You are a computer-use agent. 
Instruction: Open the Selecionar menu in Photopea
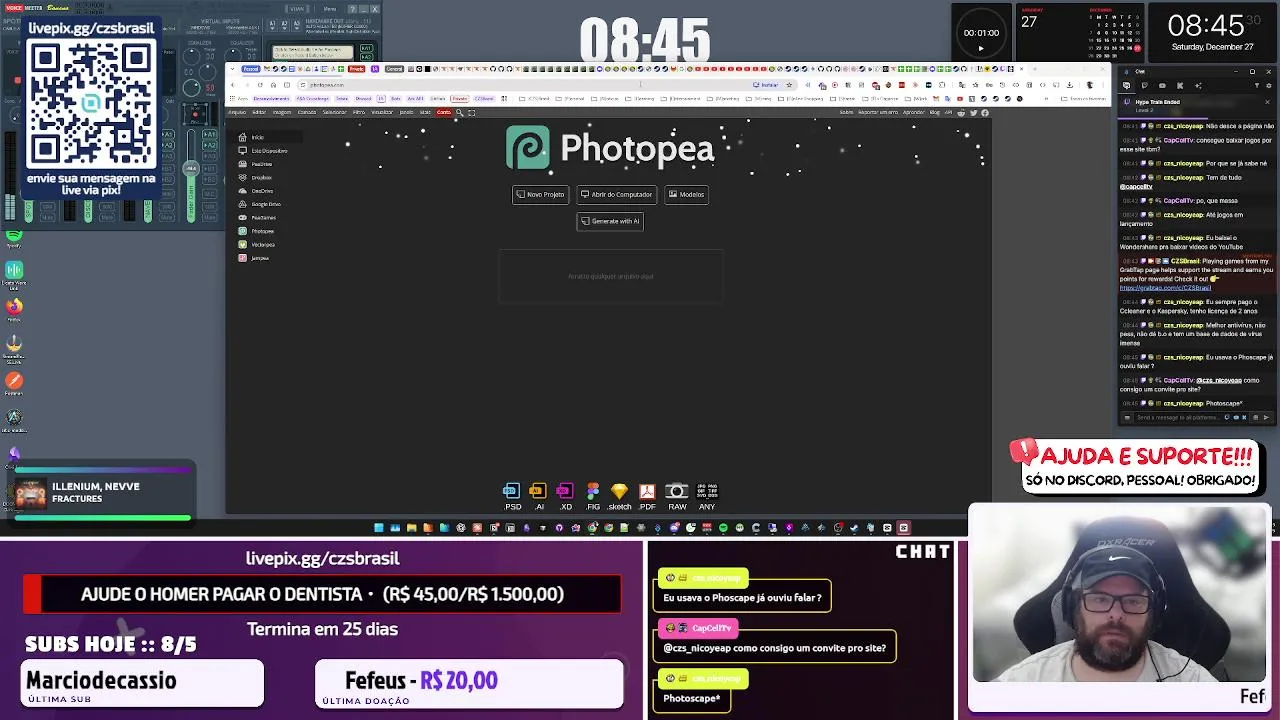334,112
